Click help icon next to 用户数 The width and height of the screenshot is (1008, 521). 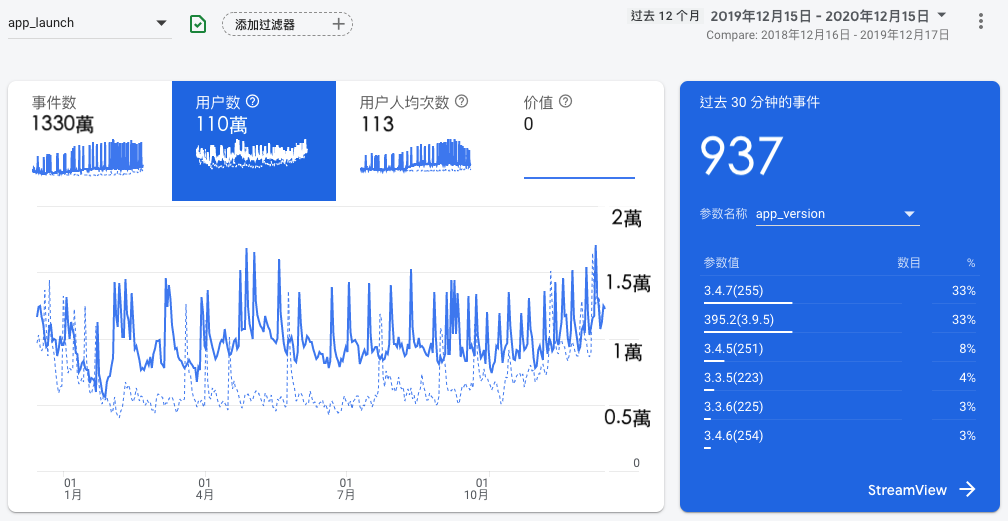(253, 101)
